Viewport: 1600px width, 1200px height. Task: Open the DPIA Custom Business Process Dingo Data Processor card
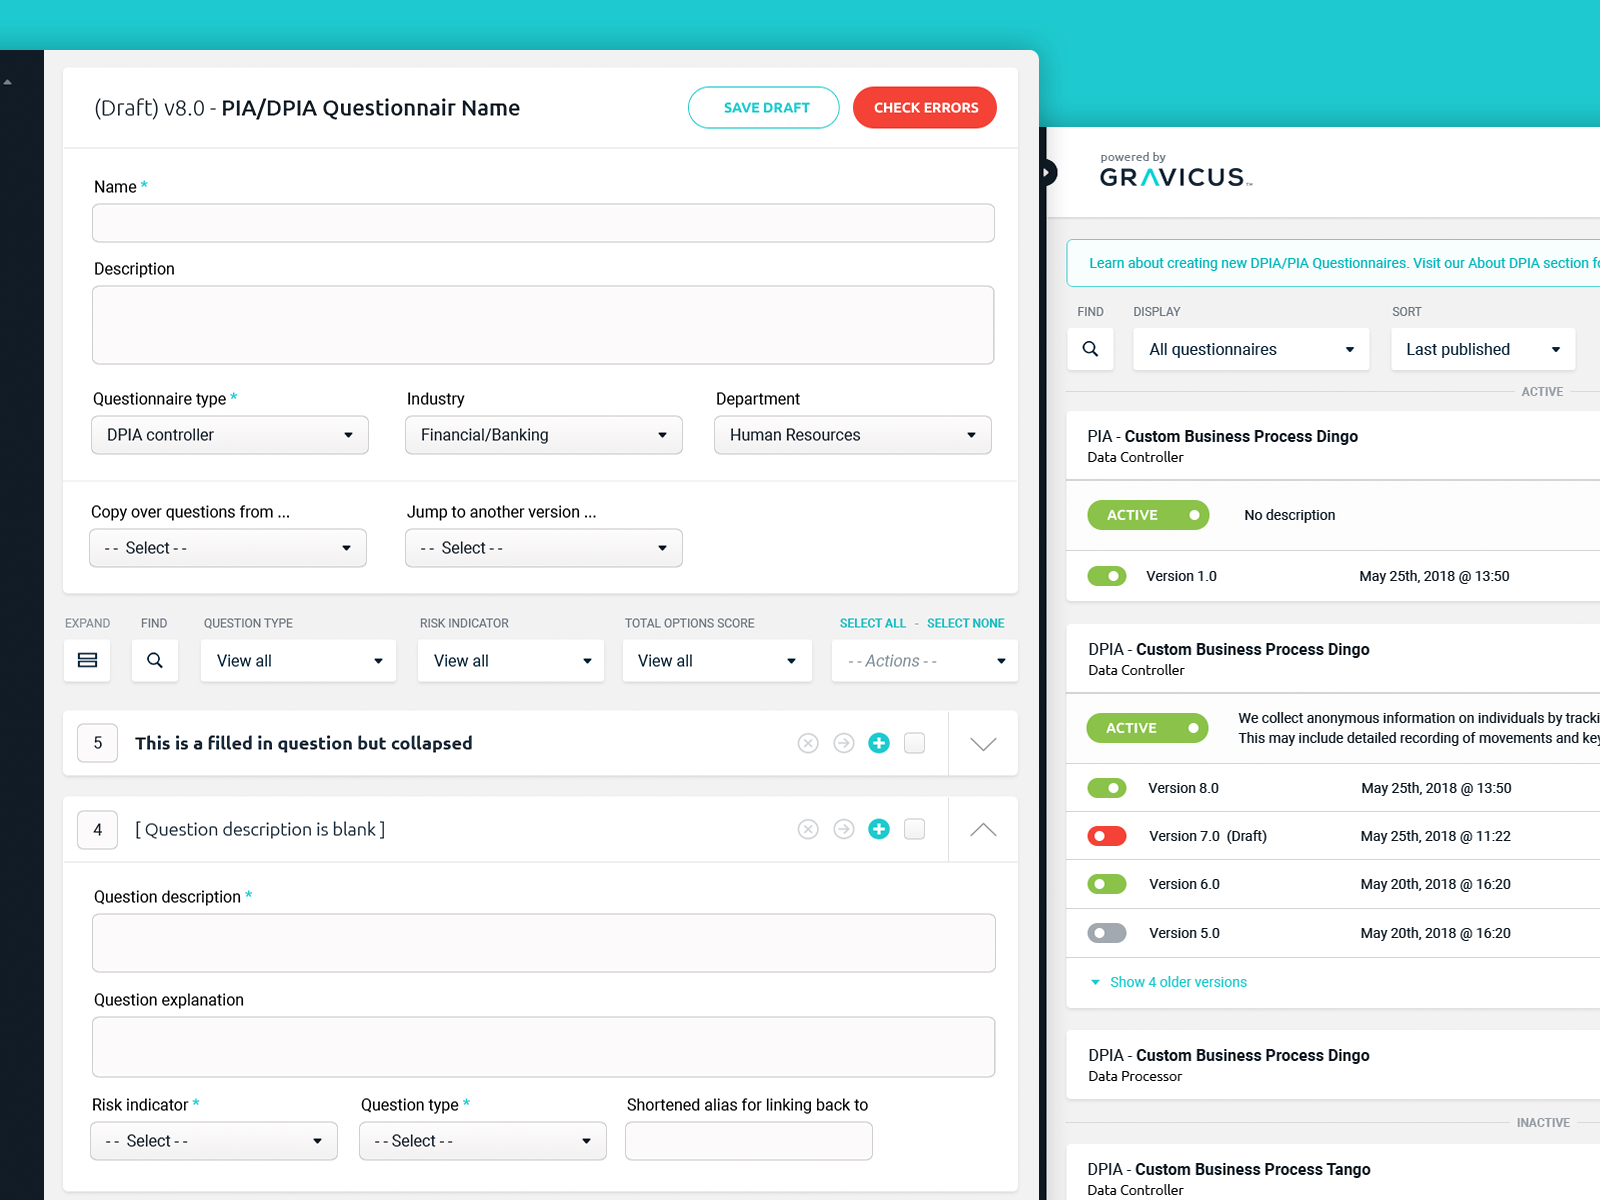(1333, 1065)
